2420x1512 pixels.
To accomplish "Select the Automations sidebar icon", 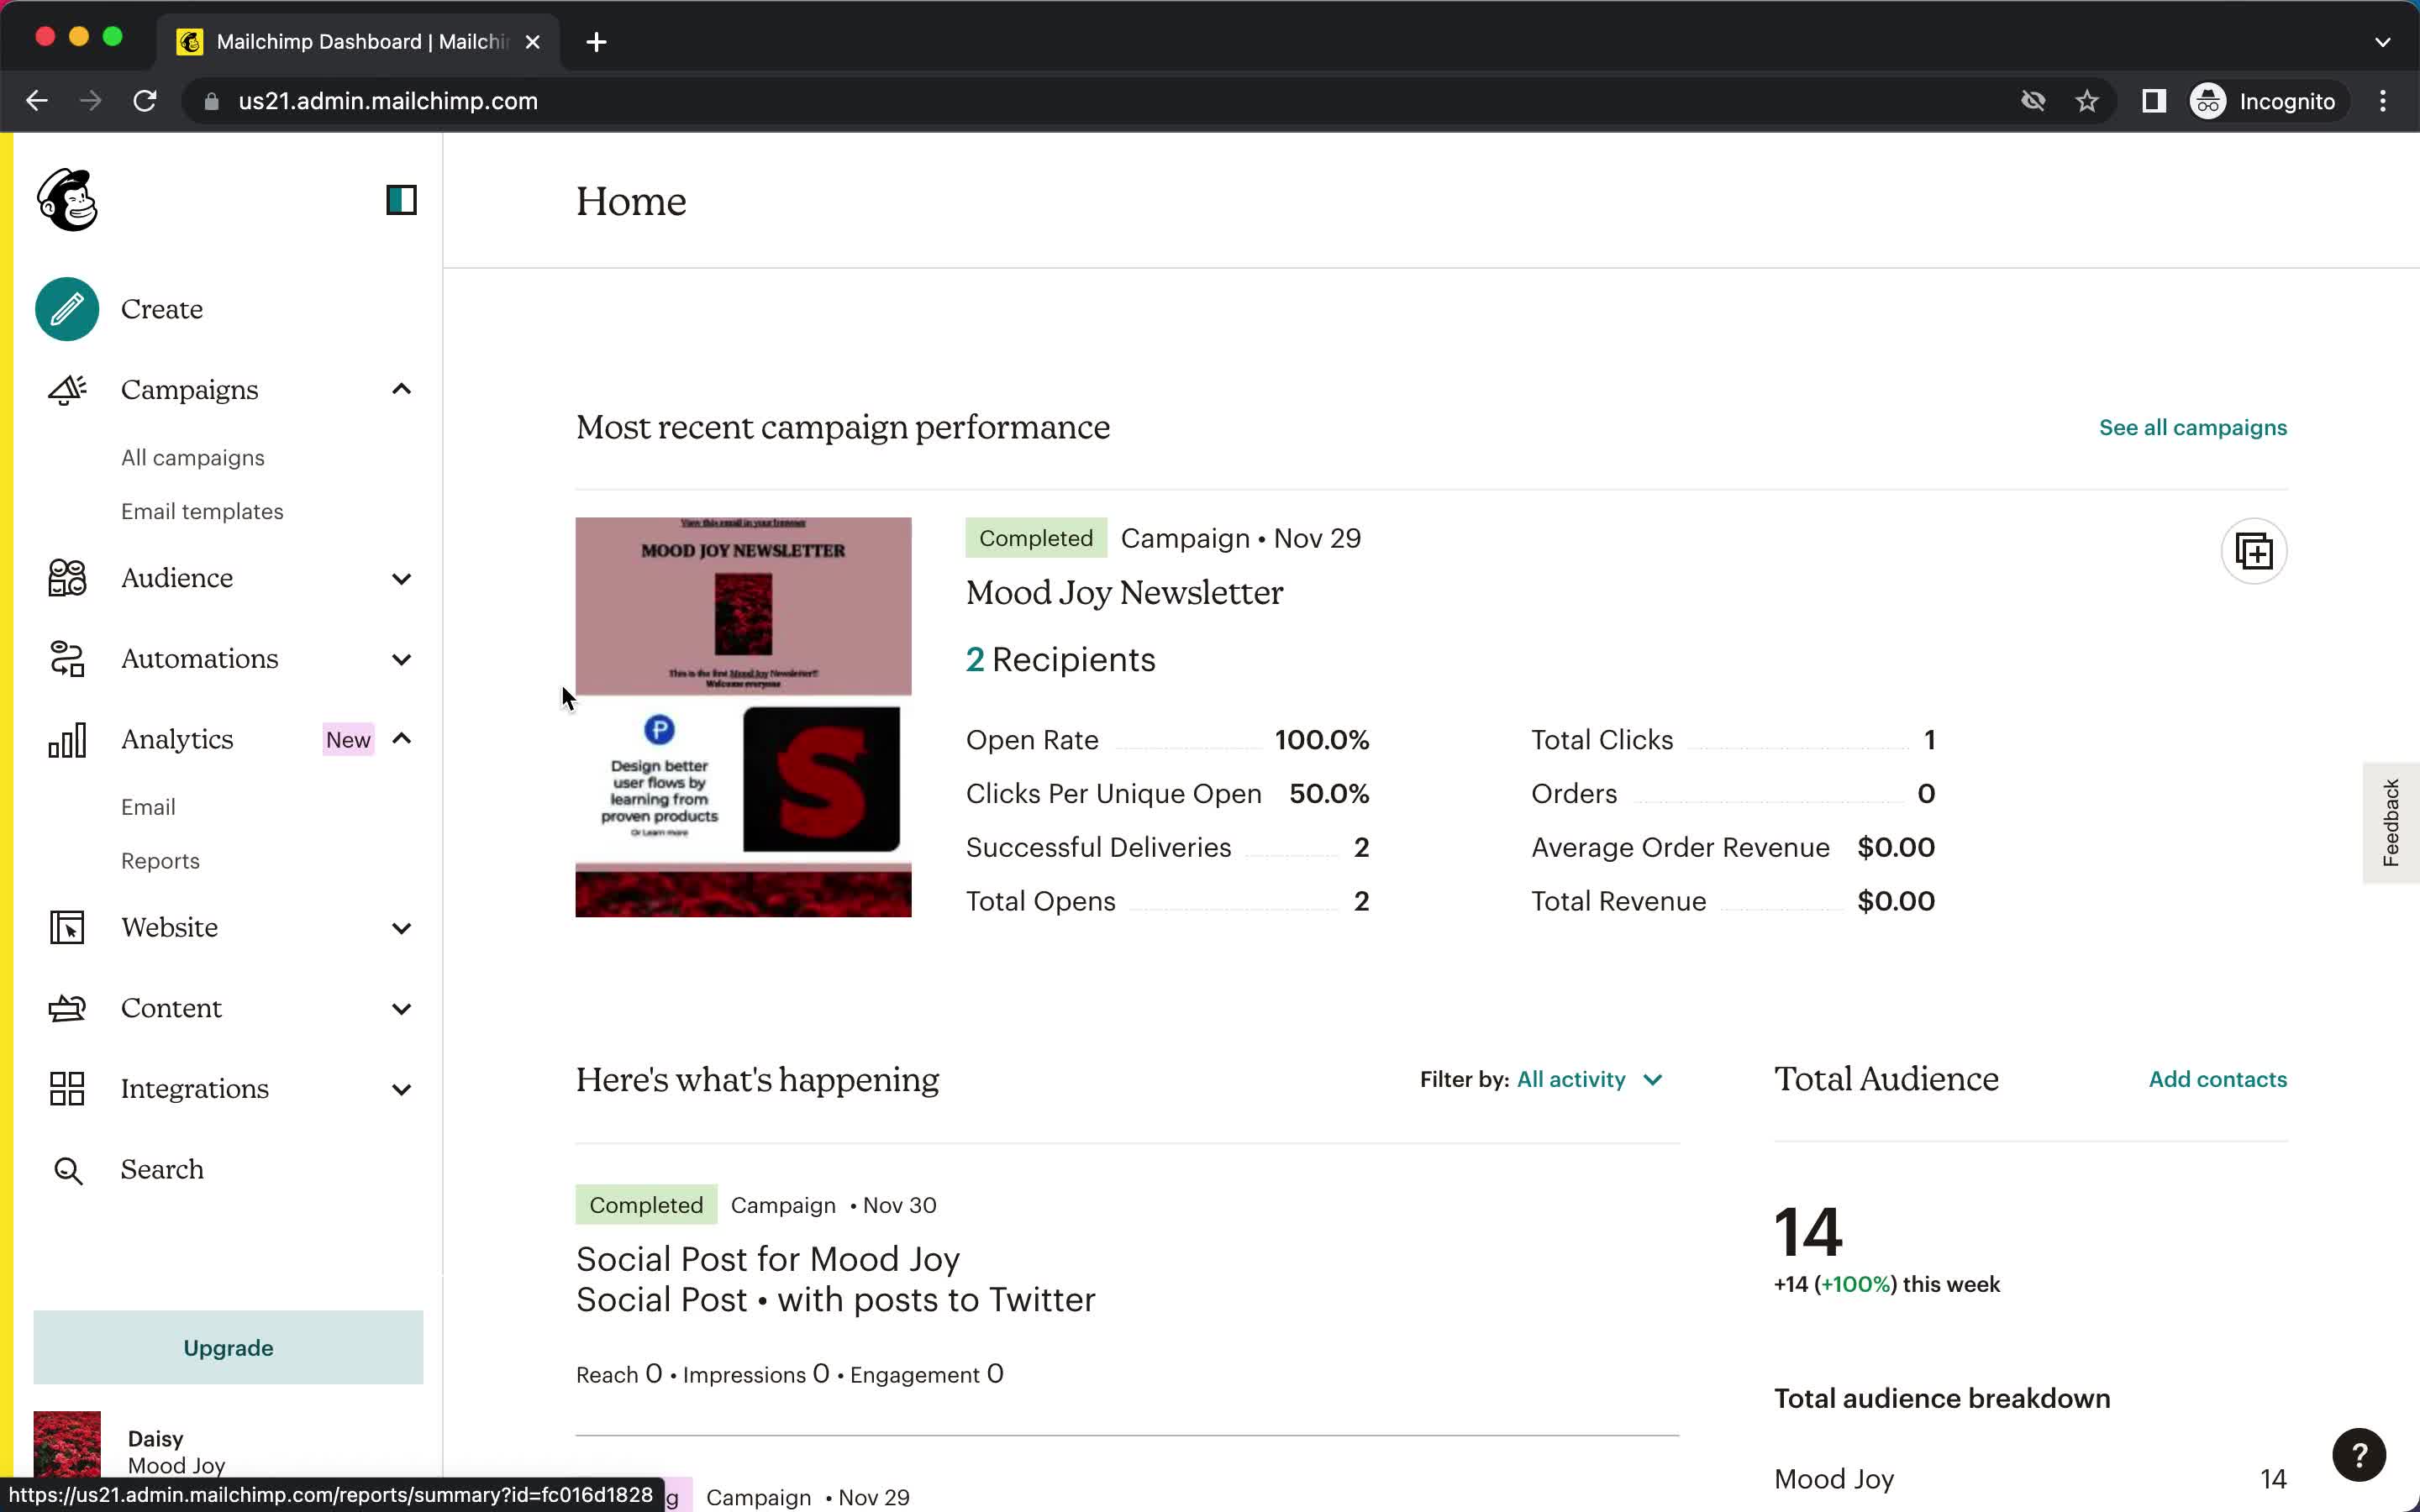I will click(66, 659).
